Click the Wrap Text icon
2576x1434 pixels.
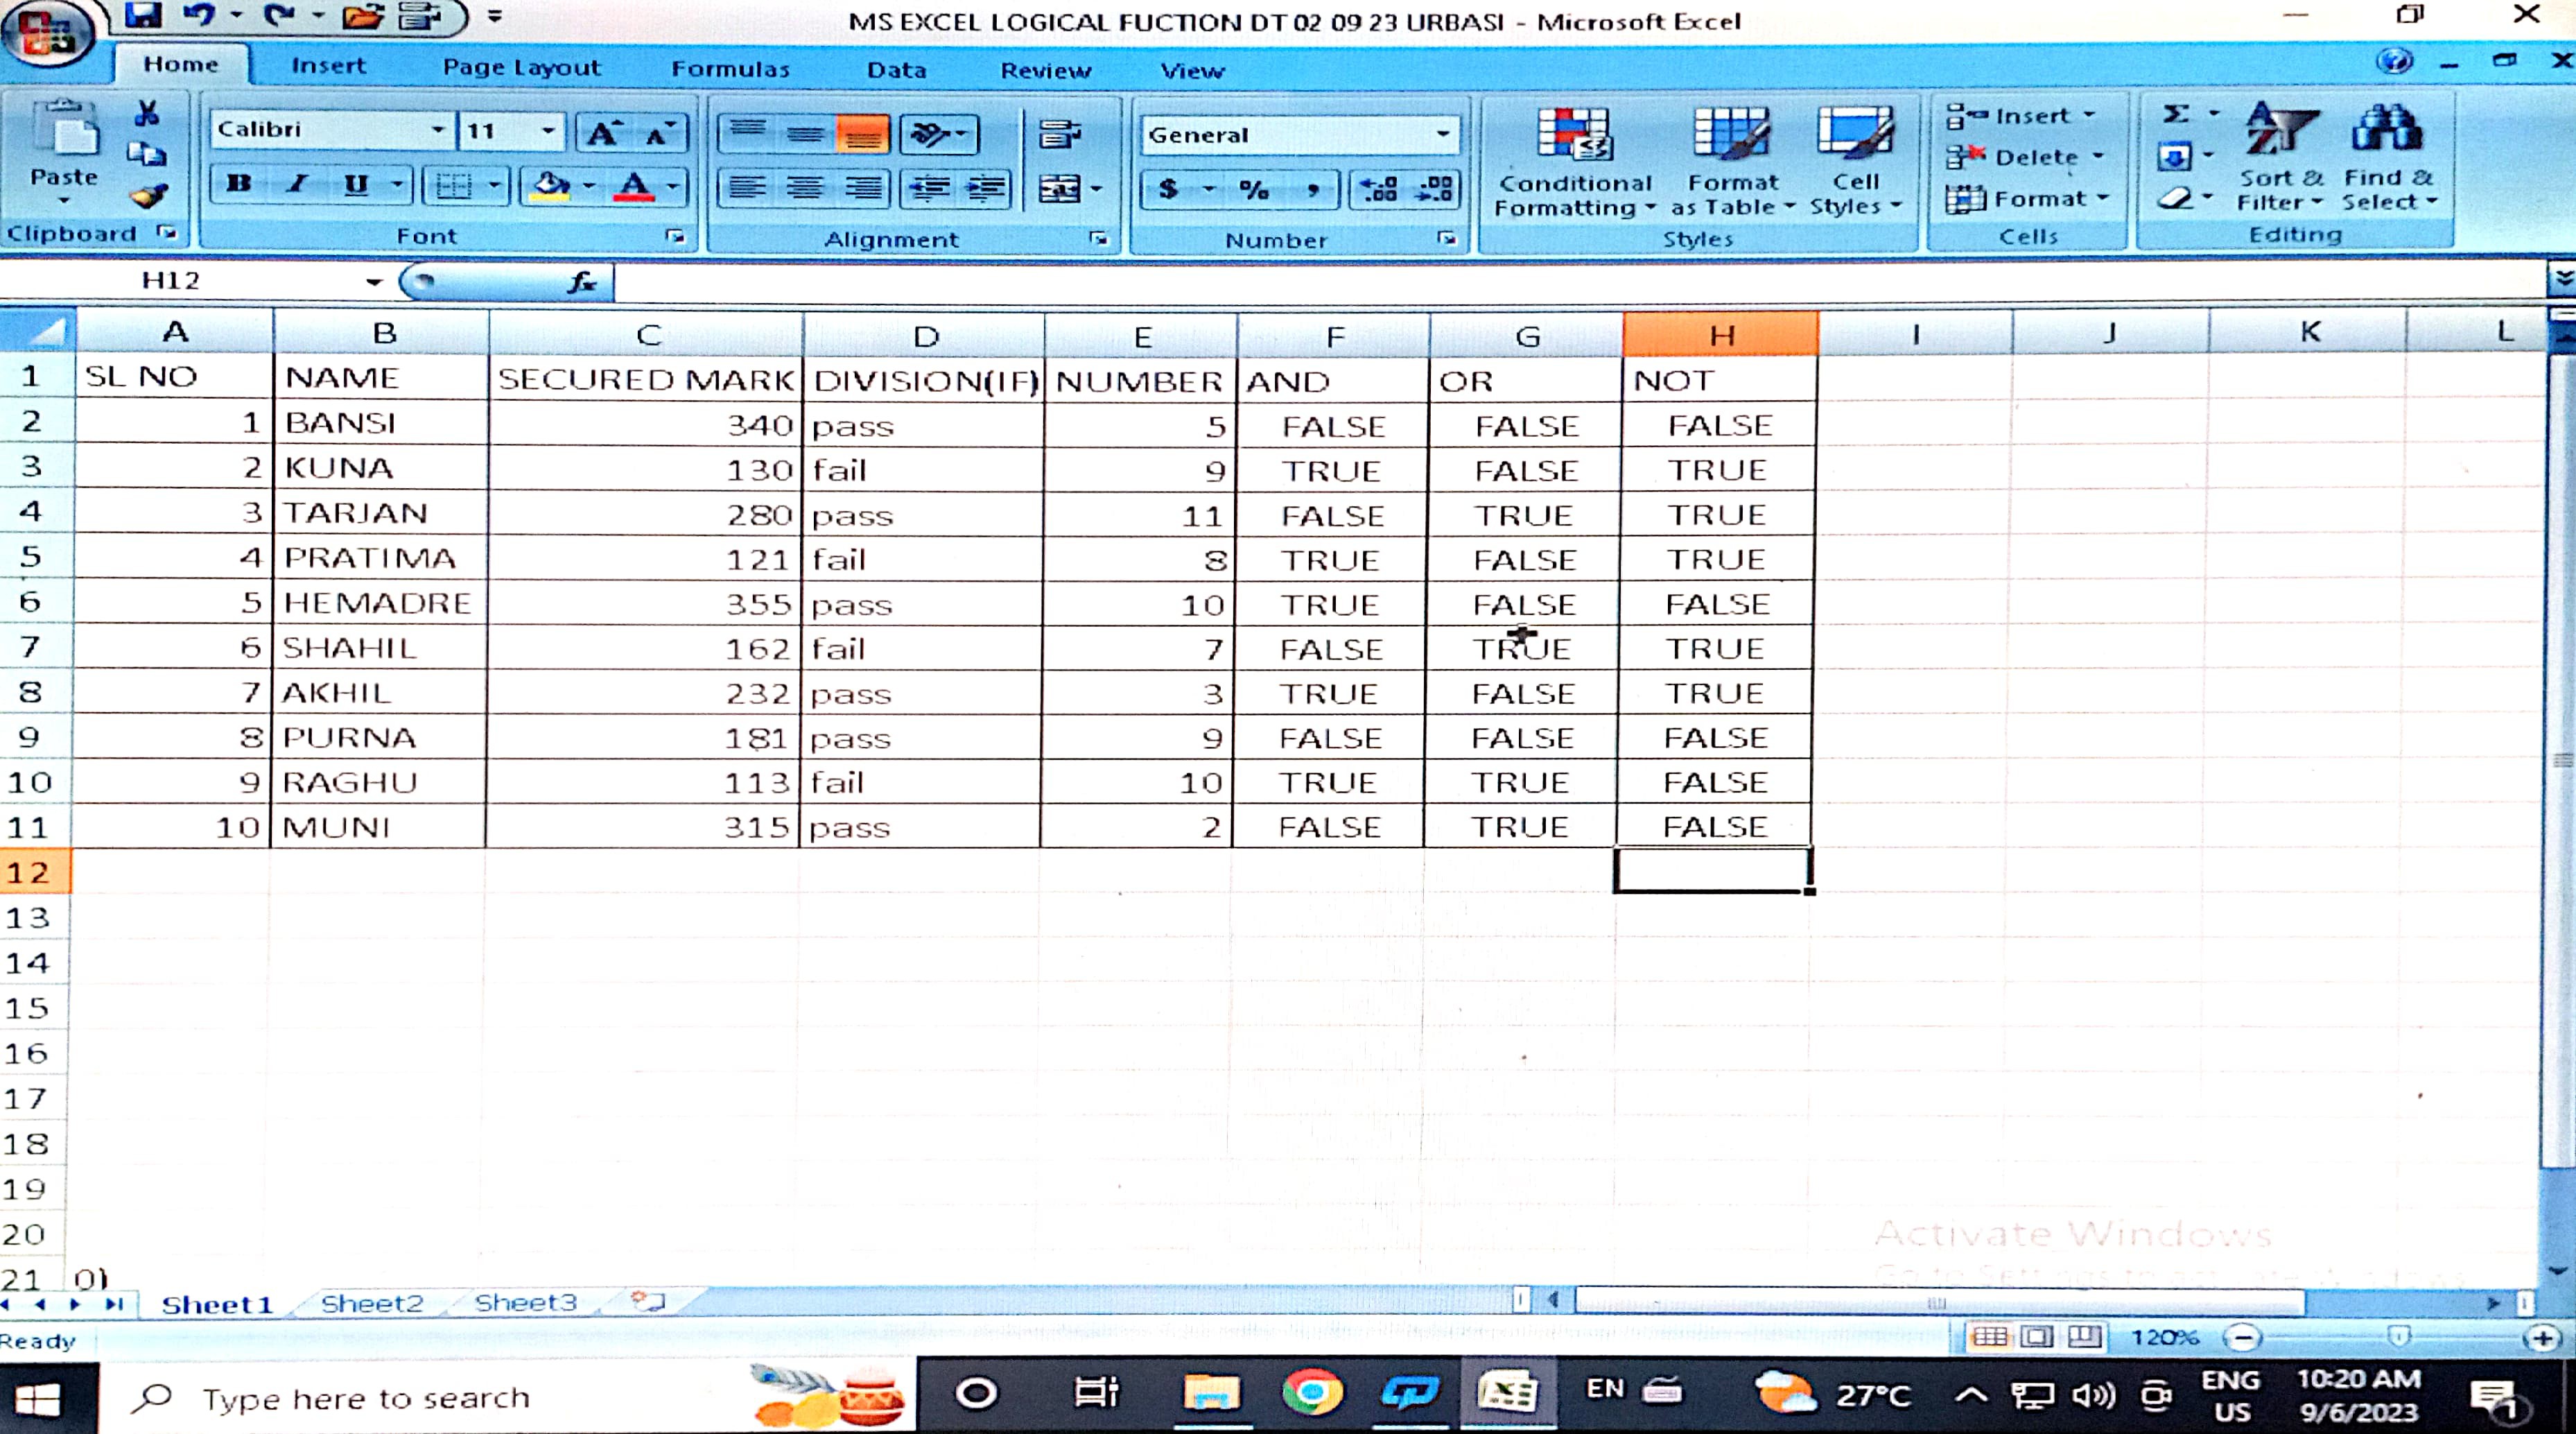(1060, 134)
